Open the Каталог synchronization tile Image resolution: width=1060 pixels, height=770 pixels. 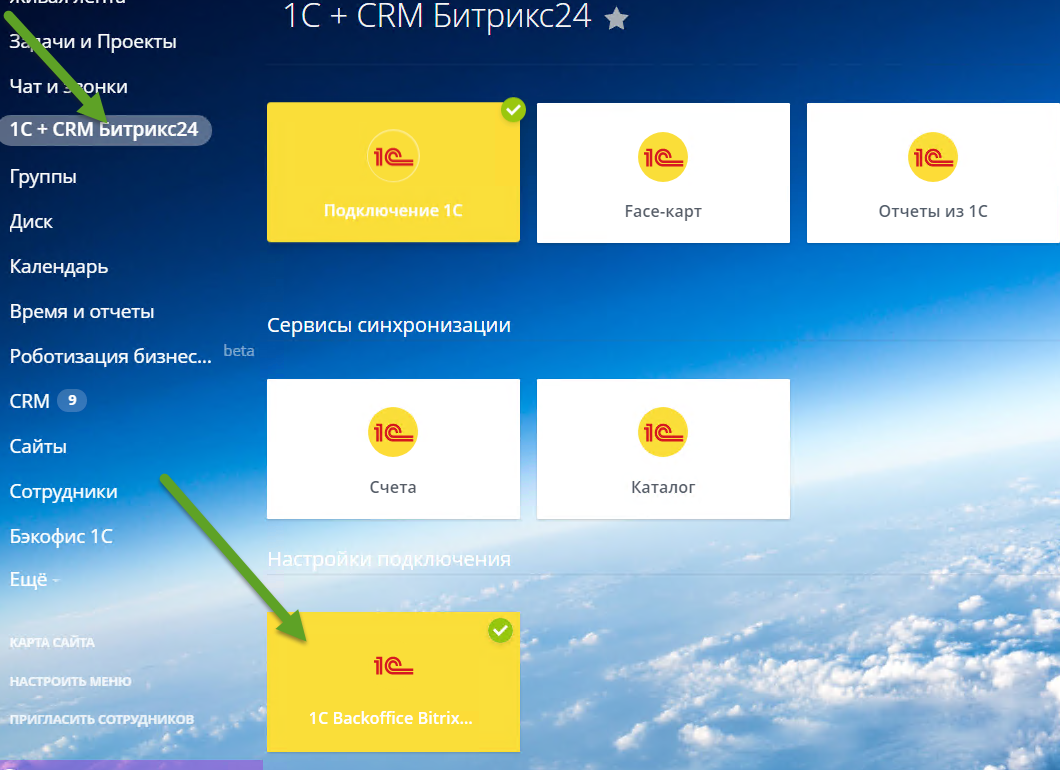coord(663,449)
